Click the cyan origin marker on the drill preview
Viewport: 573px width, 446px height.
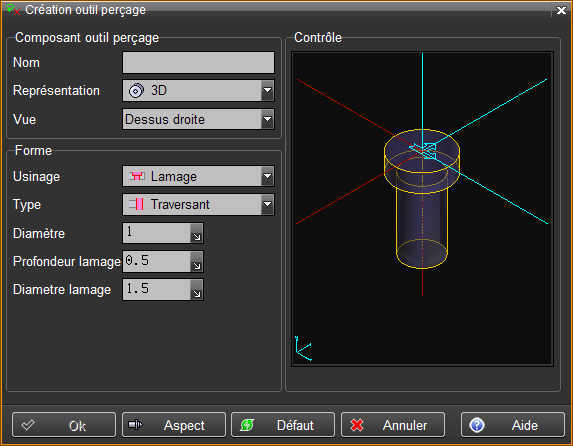[424, 150]
